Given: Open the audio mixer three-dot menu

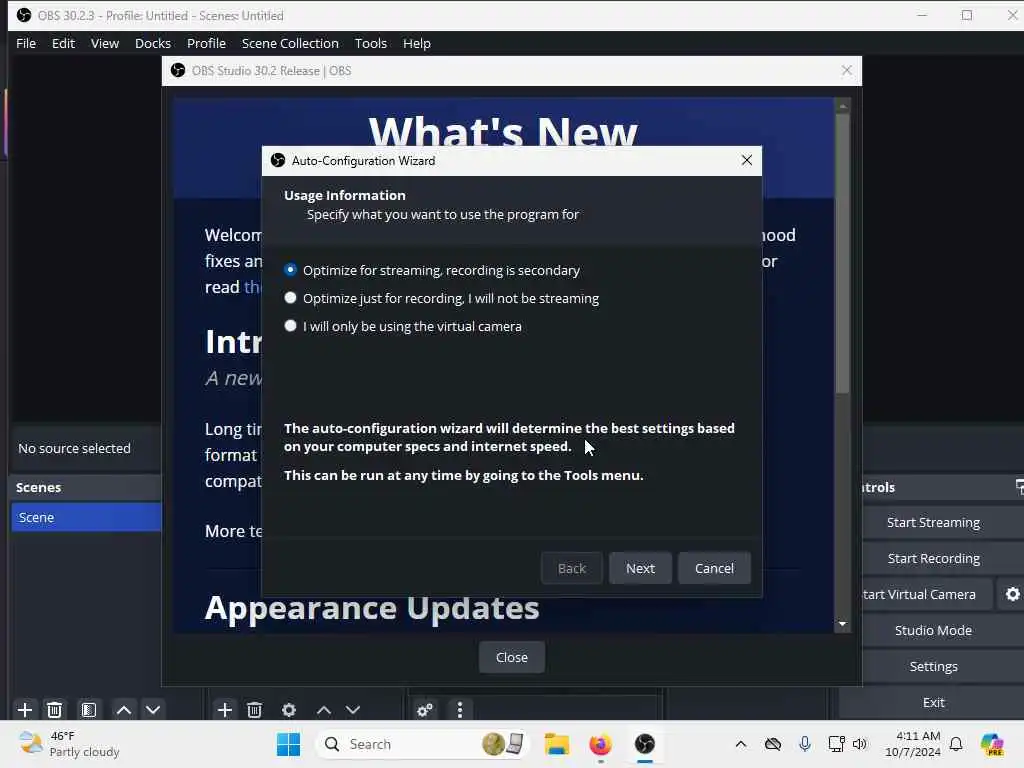Looking at the screenshot, I should [460, 709].
